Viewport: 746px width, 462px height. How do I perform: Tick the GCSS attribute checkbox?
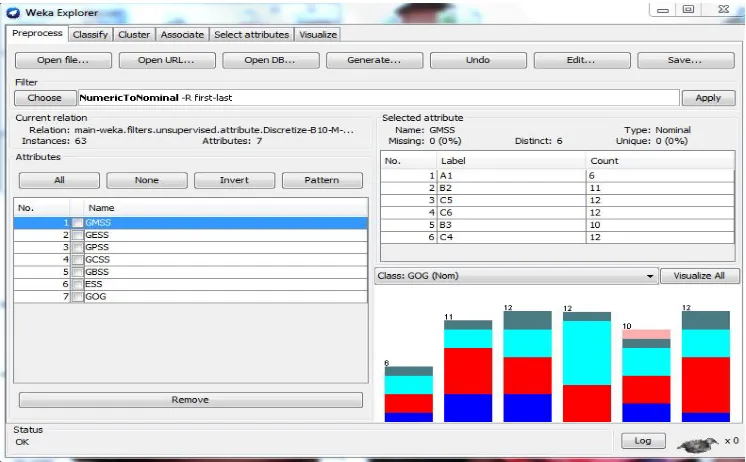(x=77, y=260)
